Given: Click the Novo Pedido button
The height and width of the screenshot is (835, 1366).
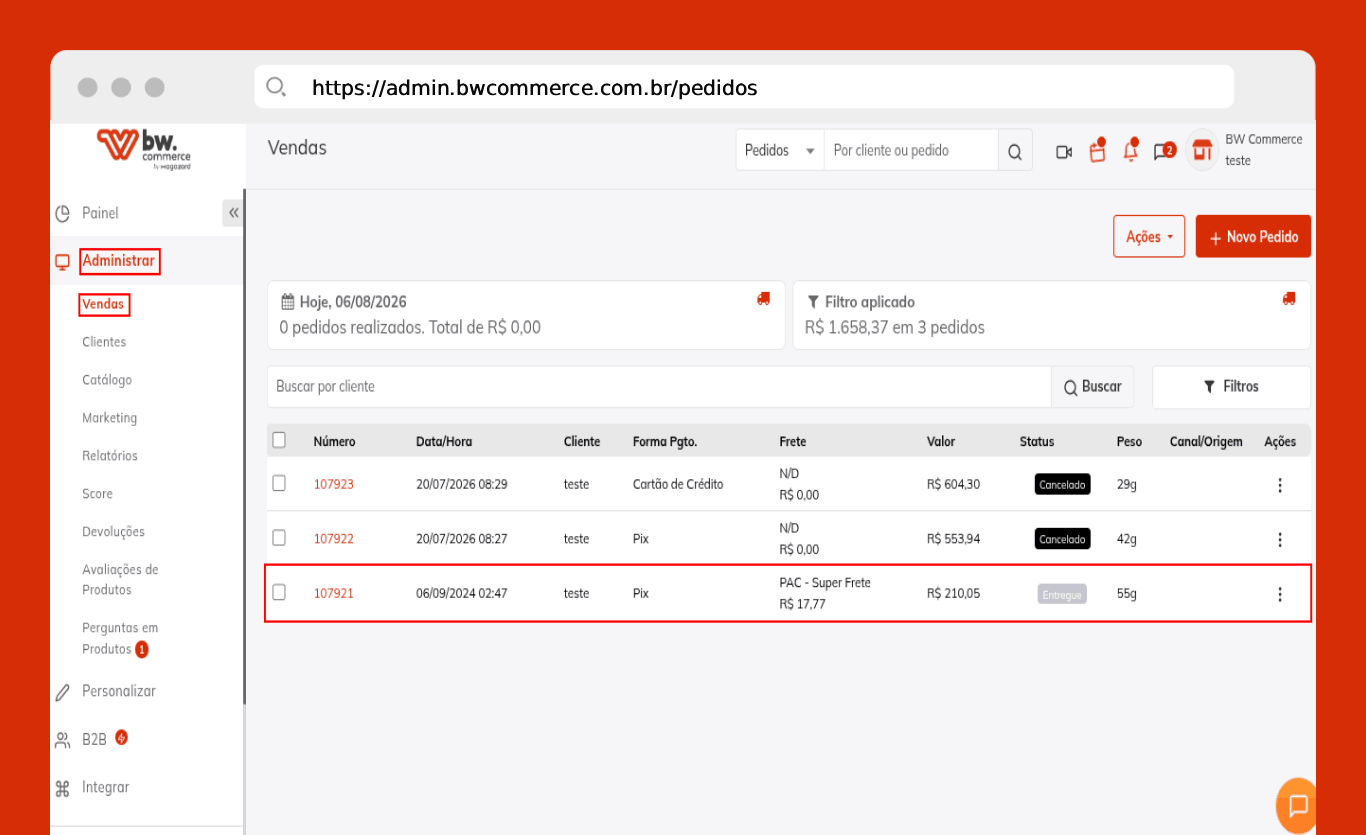Looking at the screenshot, I should tap(1253, 237).
